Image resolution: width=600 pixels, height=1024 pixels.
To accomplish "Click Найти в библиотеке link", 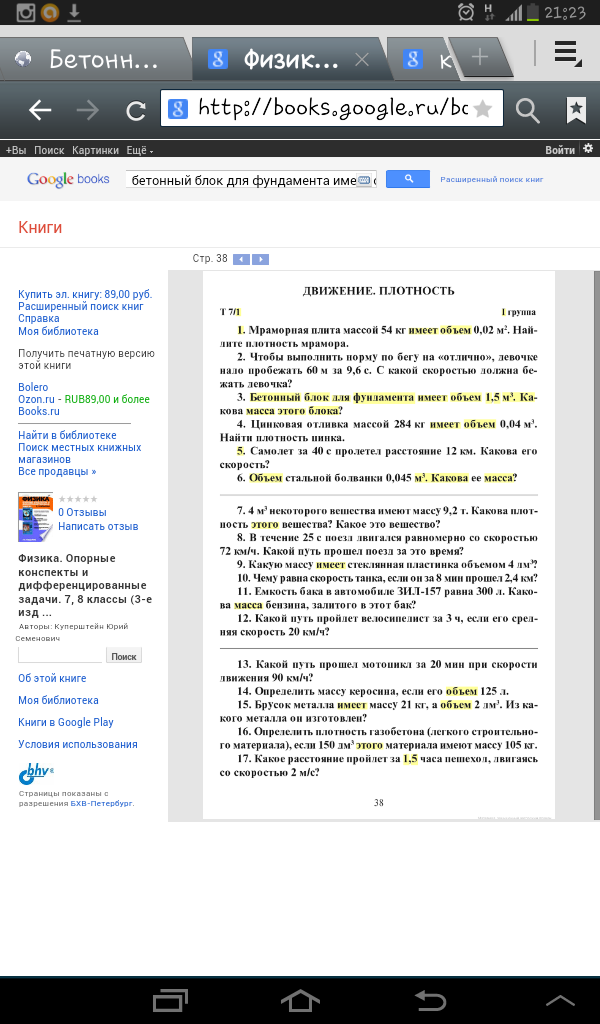I will 67,435.
